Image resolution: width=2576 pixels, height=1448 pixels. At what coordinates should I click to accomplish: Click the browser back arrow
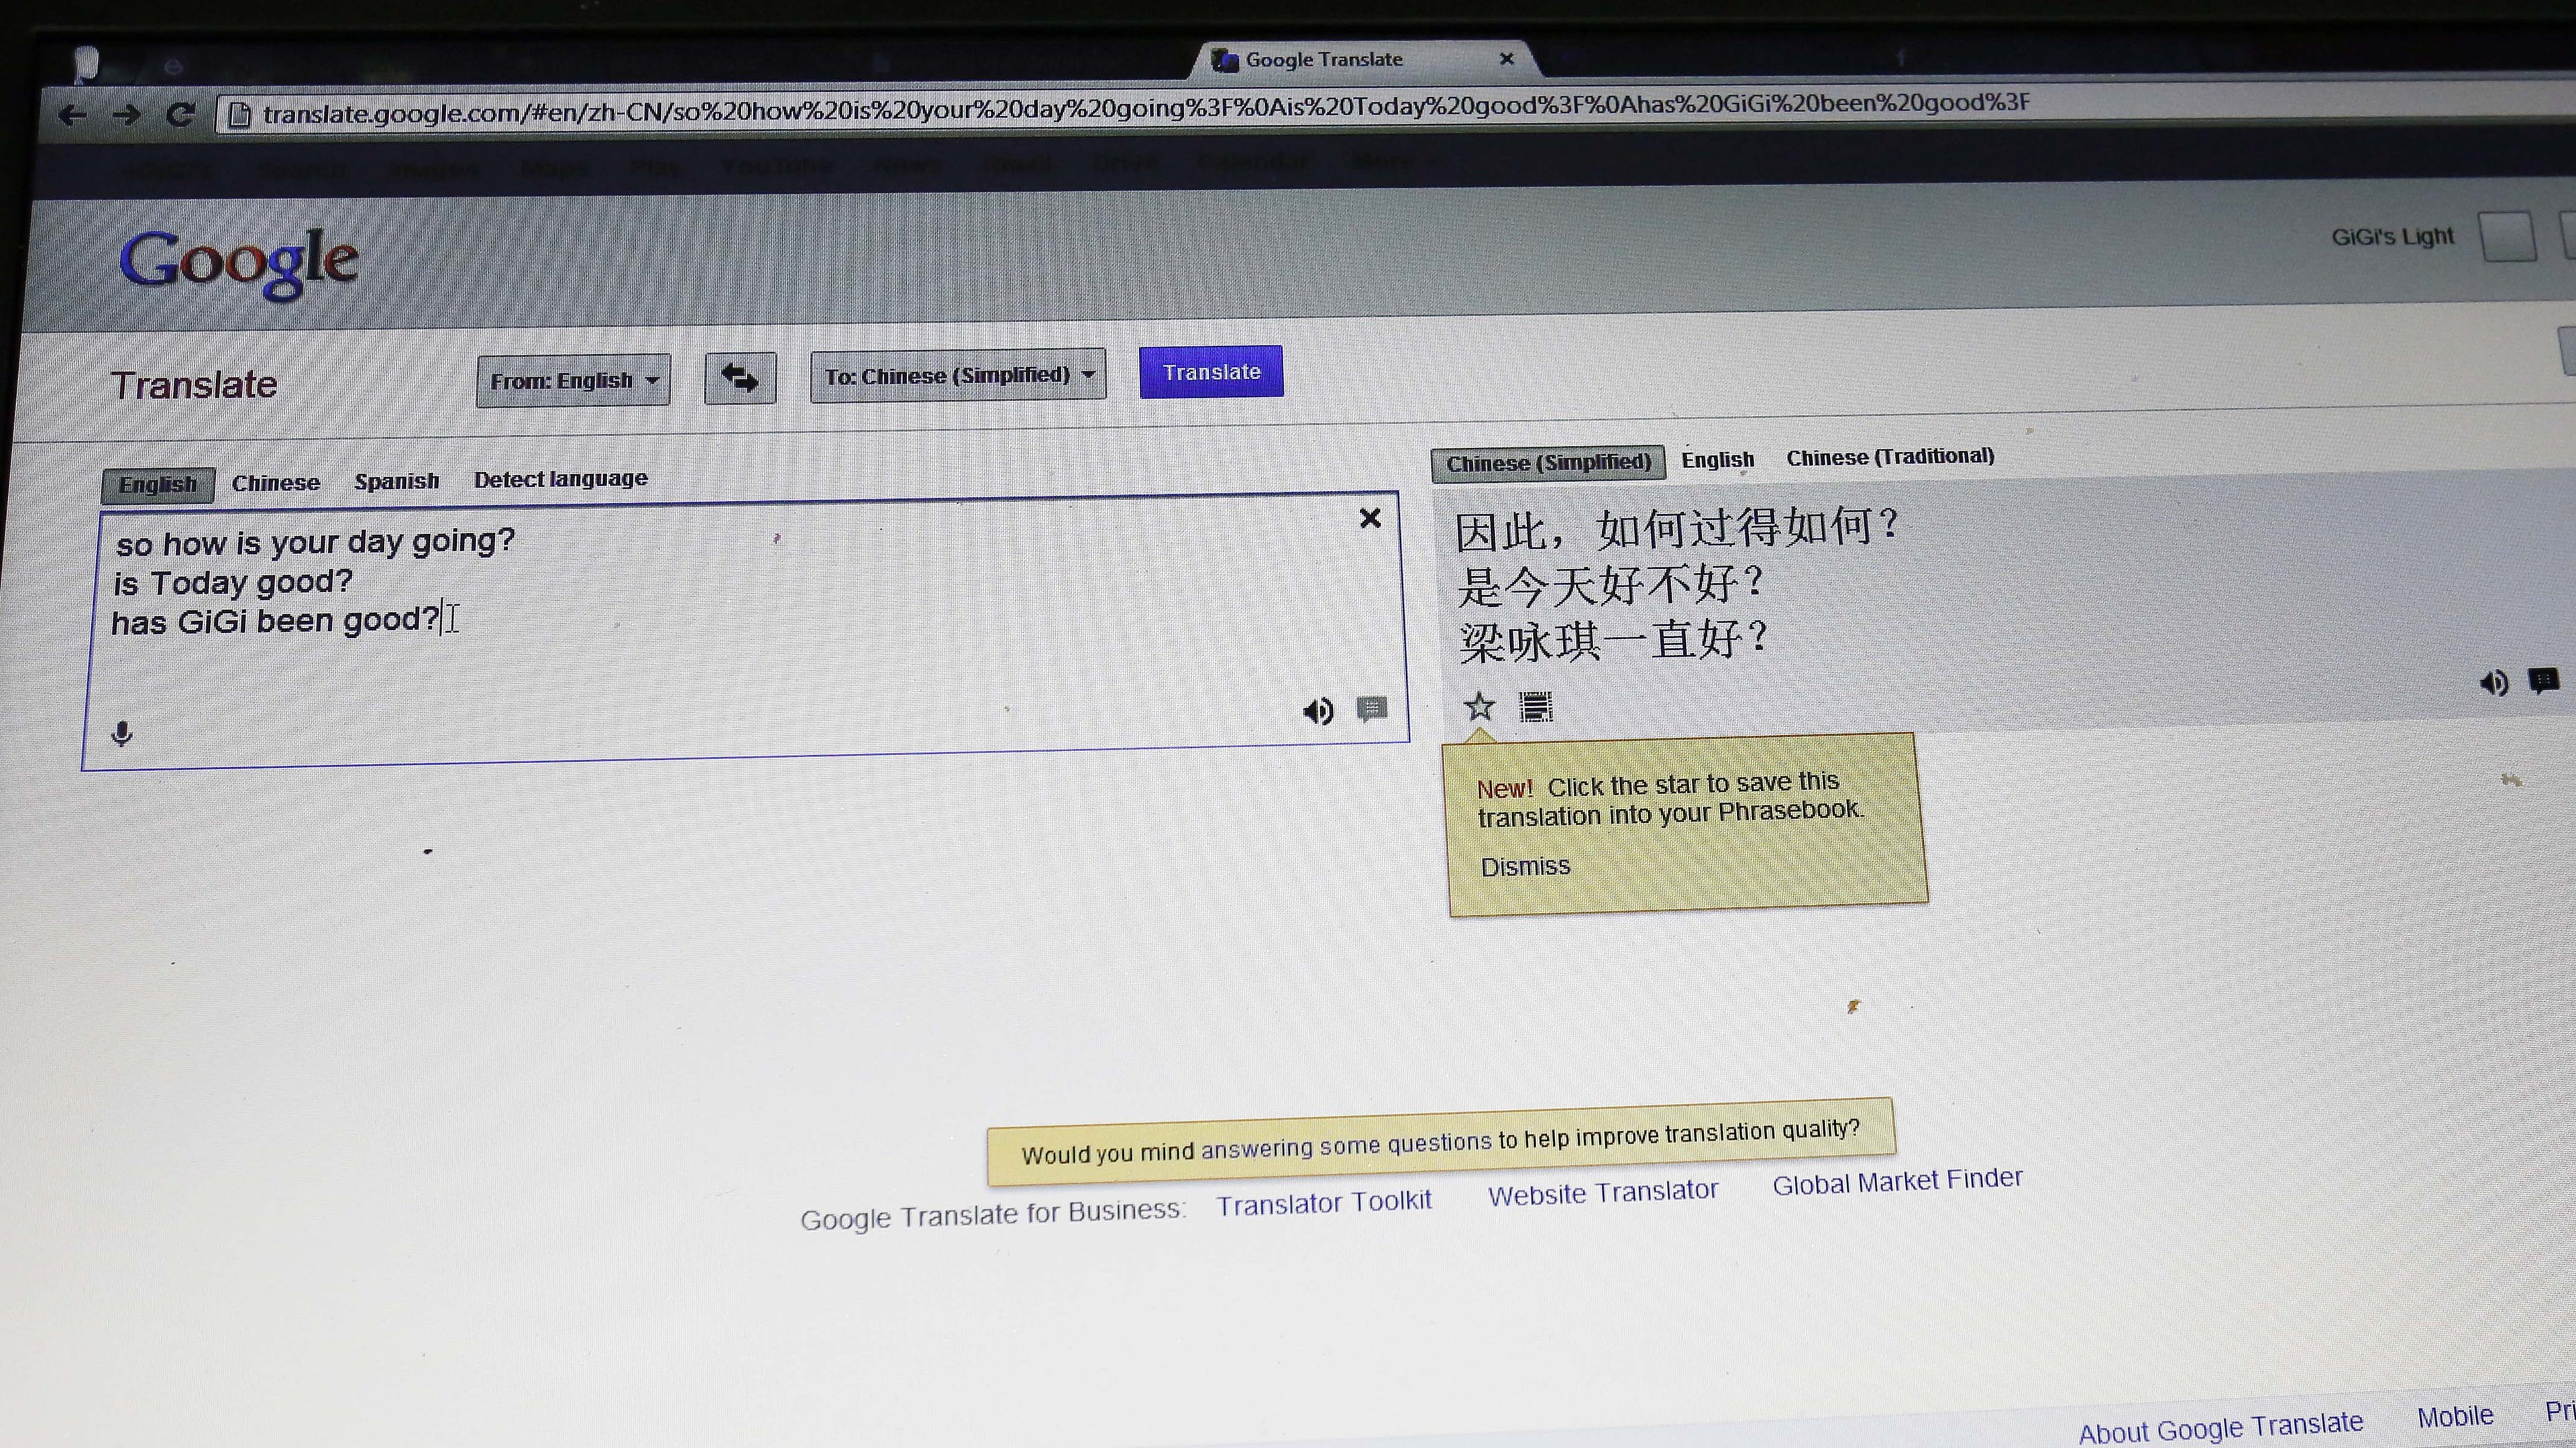coord(72,115)
